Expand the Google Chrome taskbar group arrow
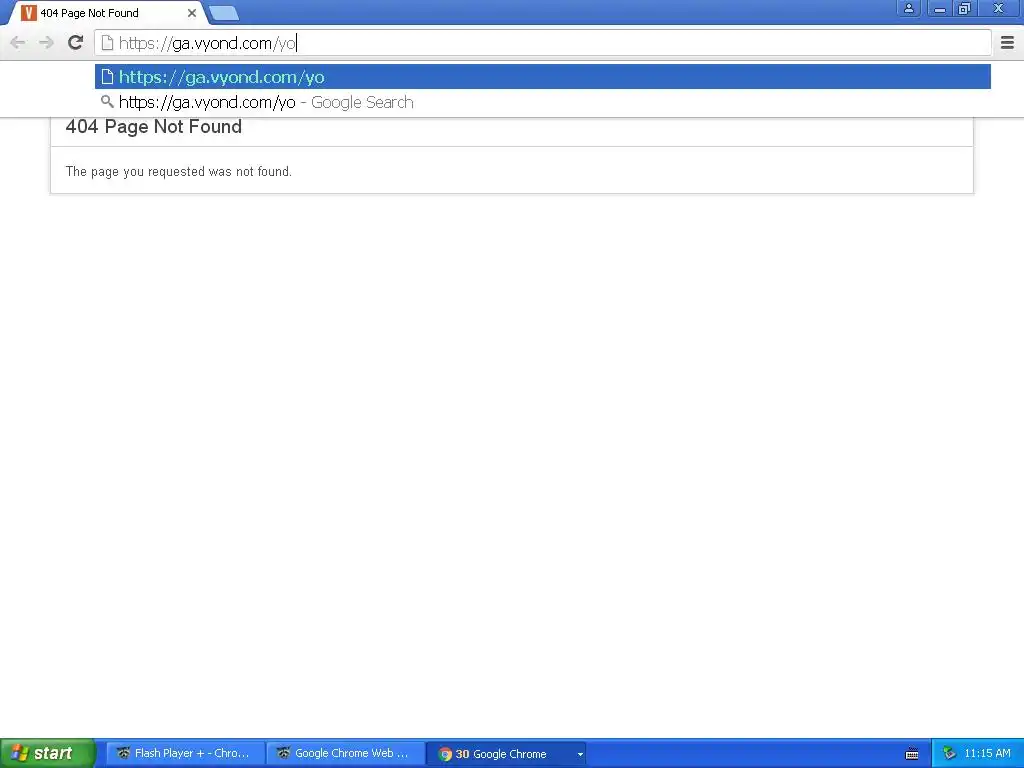Image resolution: width=1024 pixels, height=768 pixels. (x=580, y=754)
